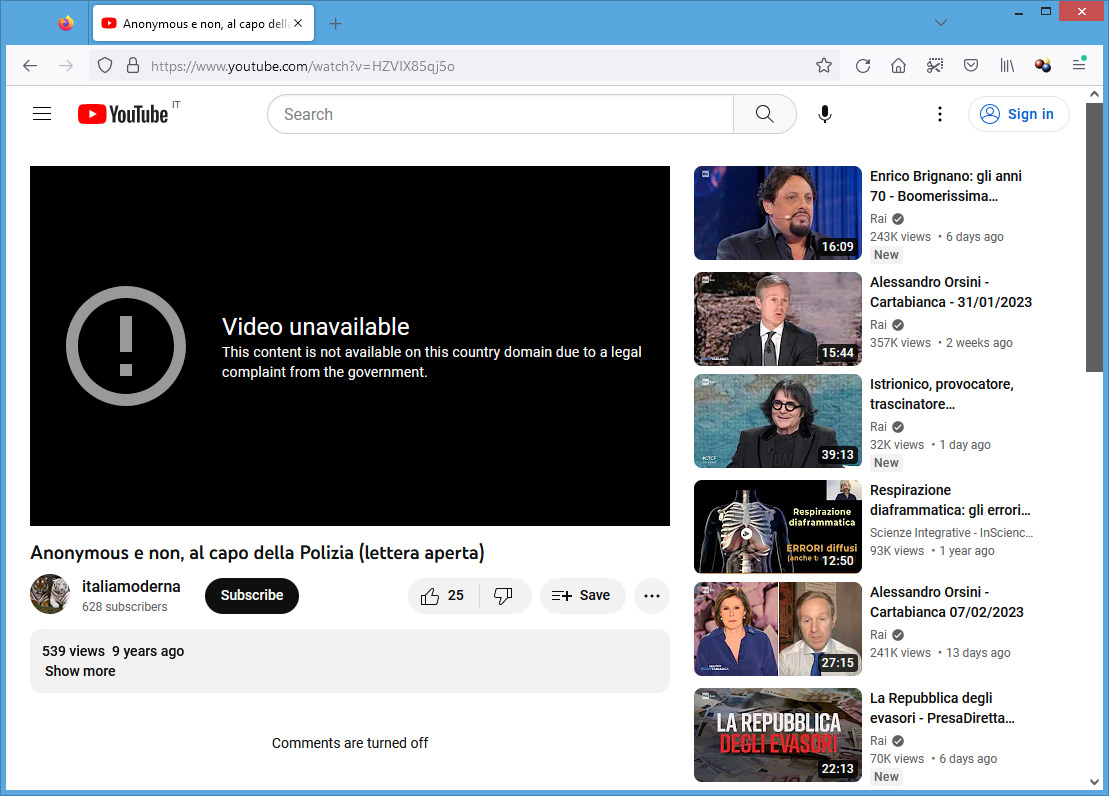
Task: Expand description with Show more
Action: 80,671
